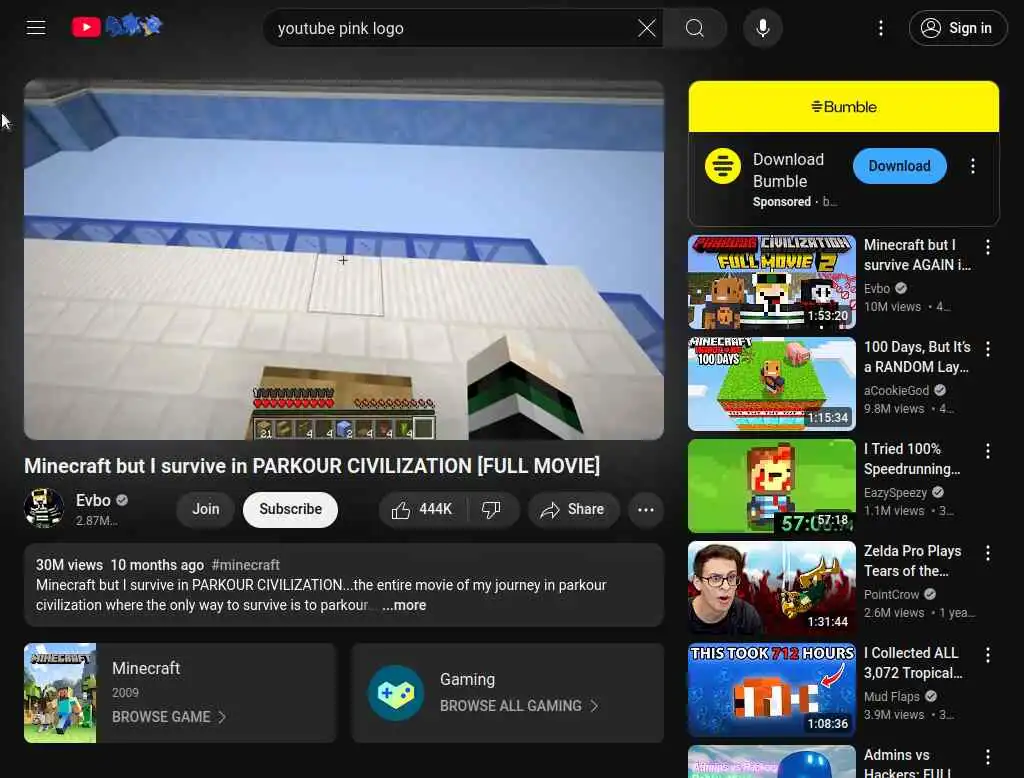Viewport: 1024px width, 778px height.
Task: Open aCookieGod channel name
Action: (x=896, y=390)
